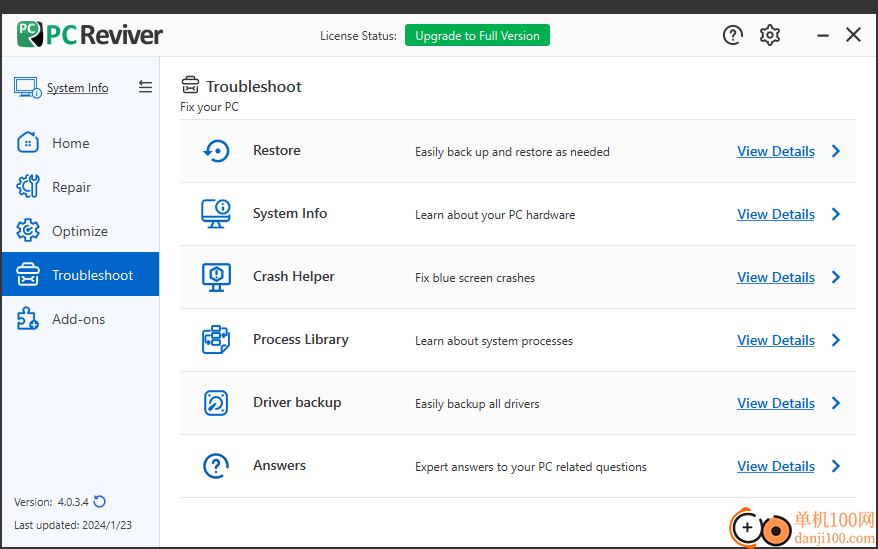Viewport: 878px width, 549px height.
Task: Click 'Fix blue screen crashes' description
Action: click(x=475, y=278)
